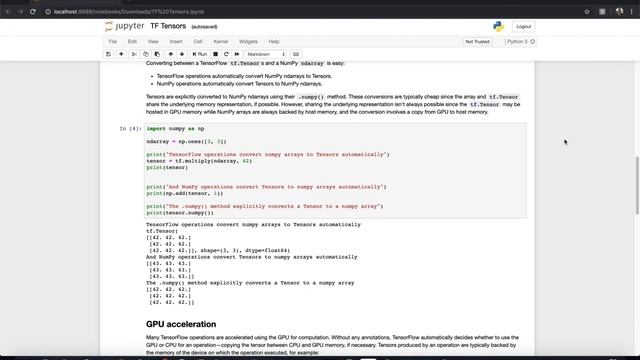Bookmark this page with star icon

pyautogui.click(x=587, y=12)
